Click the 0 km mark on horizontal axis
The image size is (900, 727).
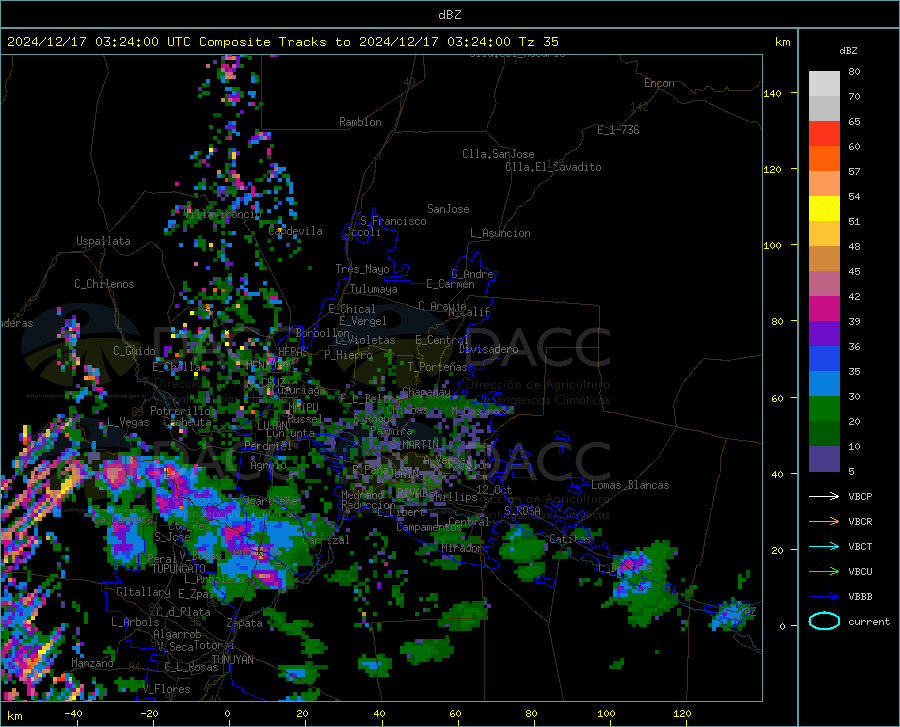pyautogui.click(x=228, y=713)
